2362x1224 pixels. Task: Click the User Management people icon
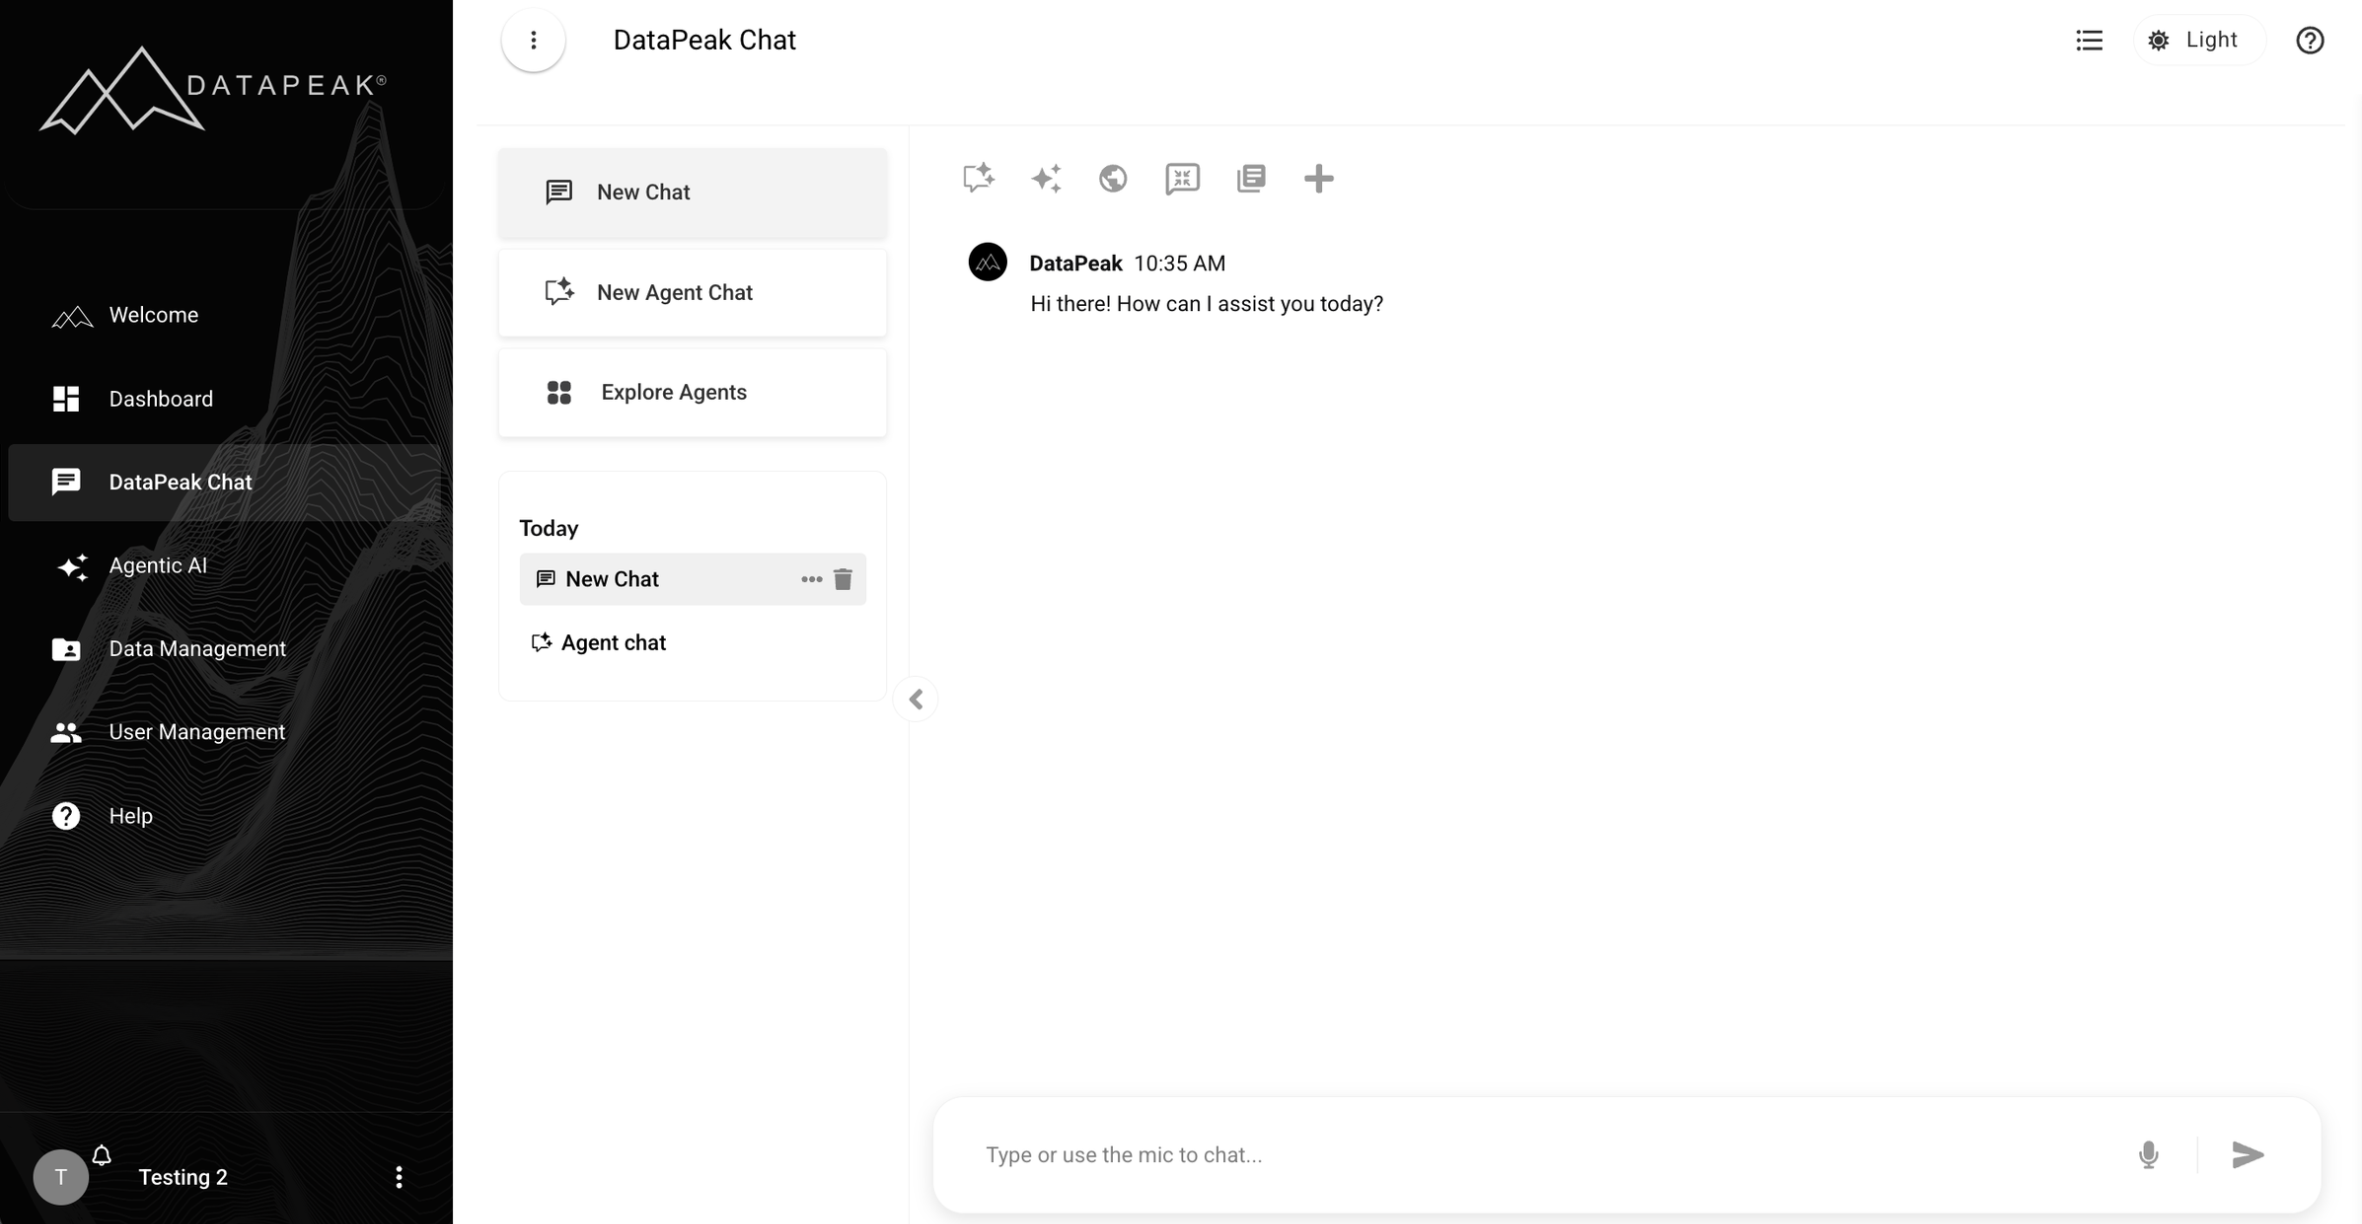coord(66,733)
